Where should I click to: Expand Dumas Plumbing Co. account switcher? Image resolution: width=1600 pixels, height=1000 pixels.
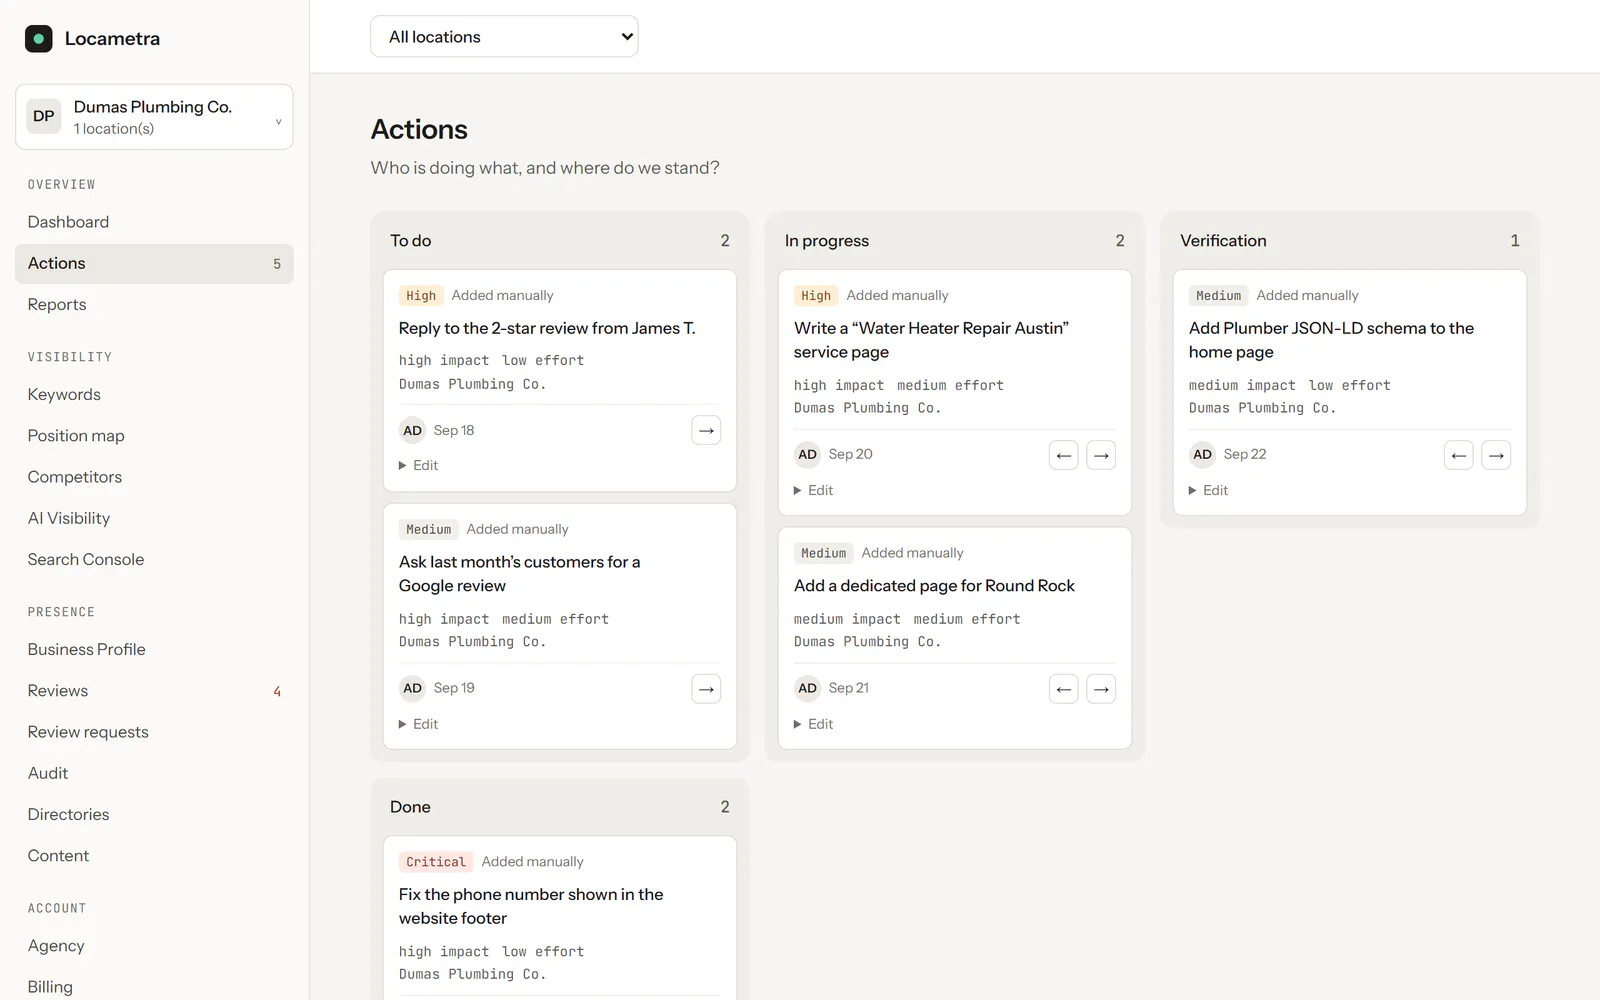coord(154,117)
